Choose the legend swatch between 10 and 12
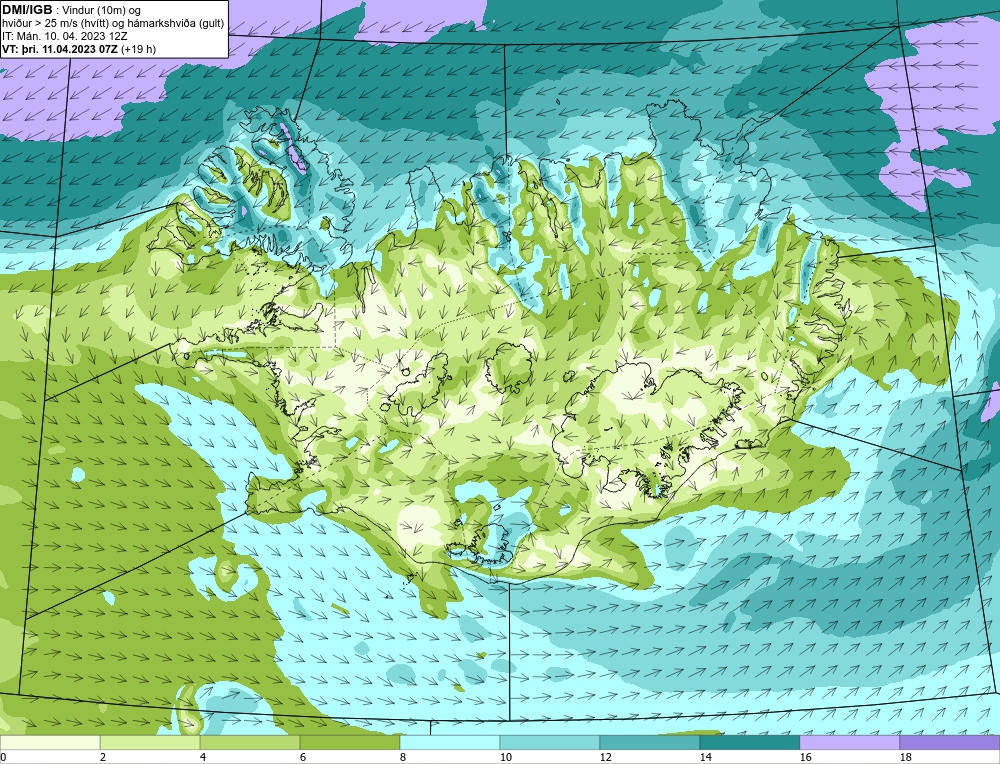The width and height of the screenshot is (1000, 764). (x=550, y=742)
